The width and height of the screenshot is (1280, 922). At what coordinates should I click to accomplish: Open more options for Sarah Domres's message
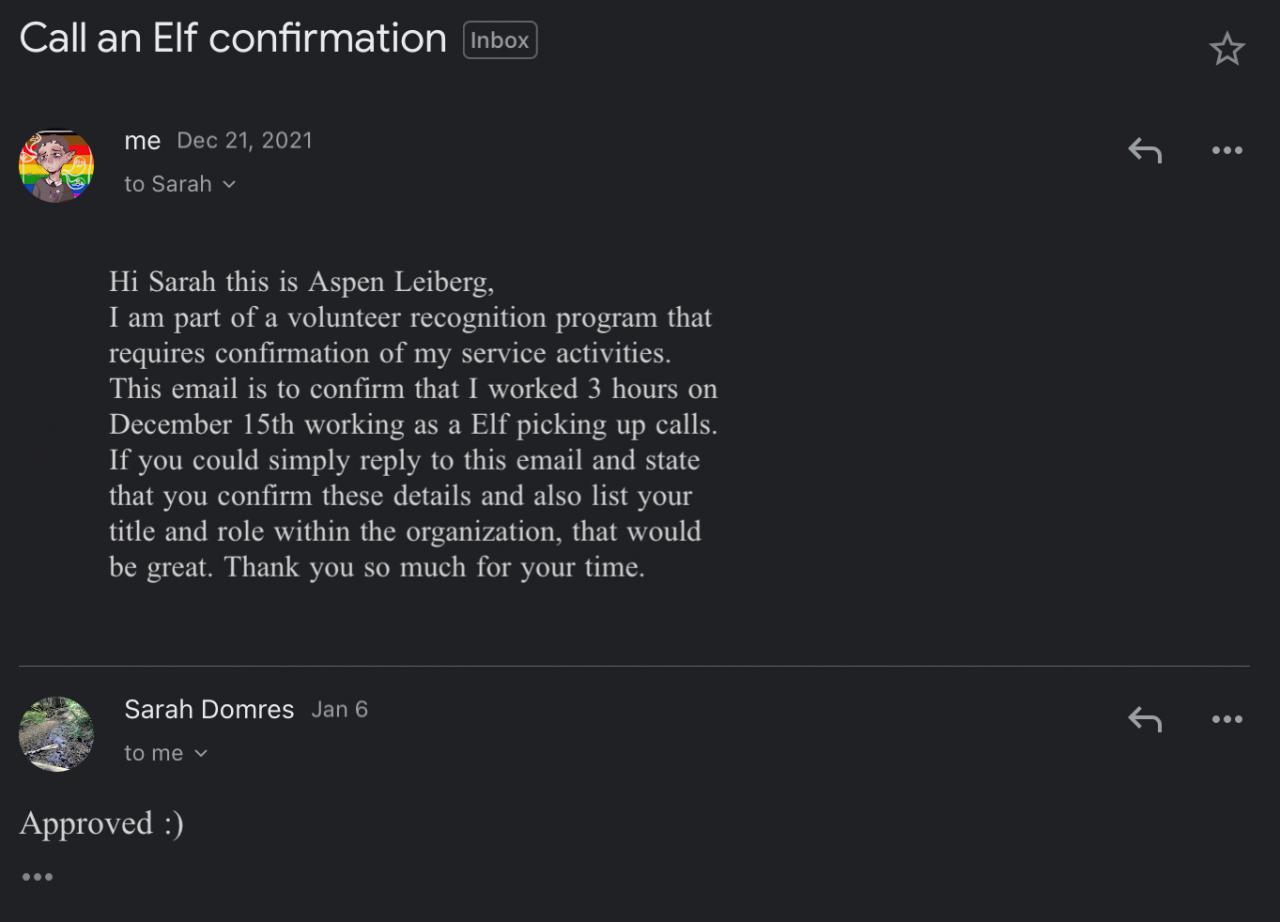pyautogui.click(x=1226, y=719)
